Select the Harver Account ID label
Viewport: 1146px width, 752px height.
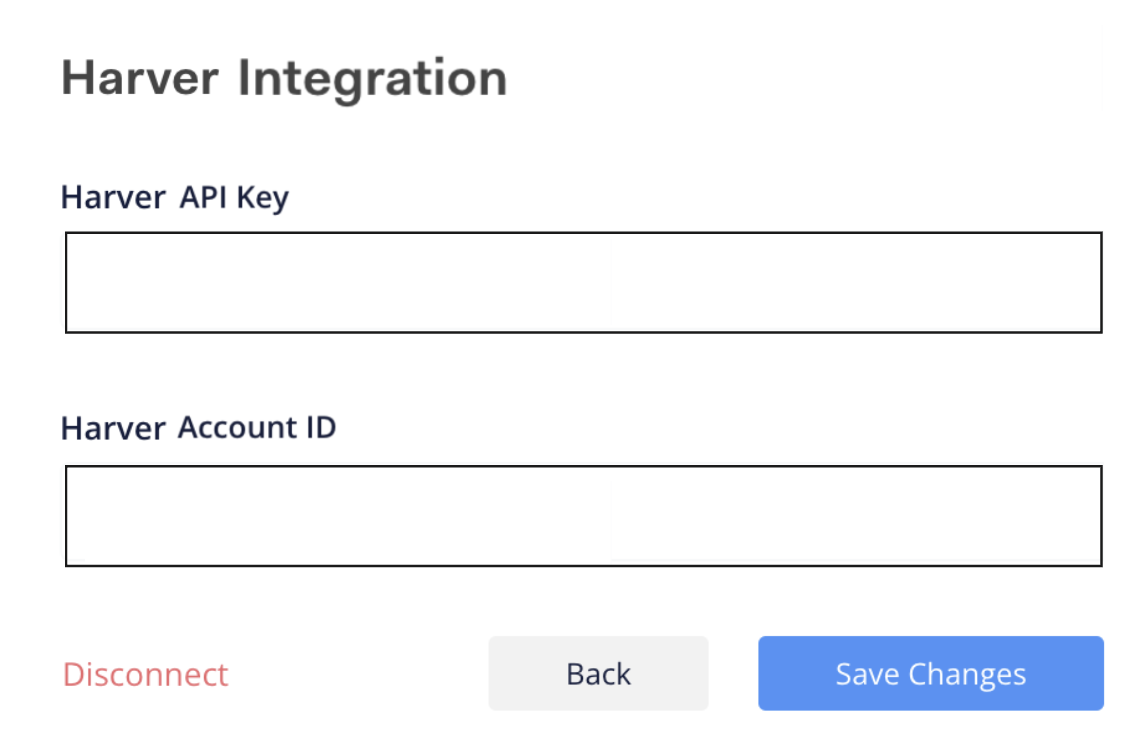(198, 428)
